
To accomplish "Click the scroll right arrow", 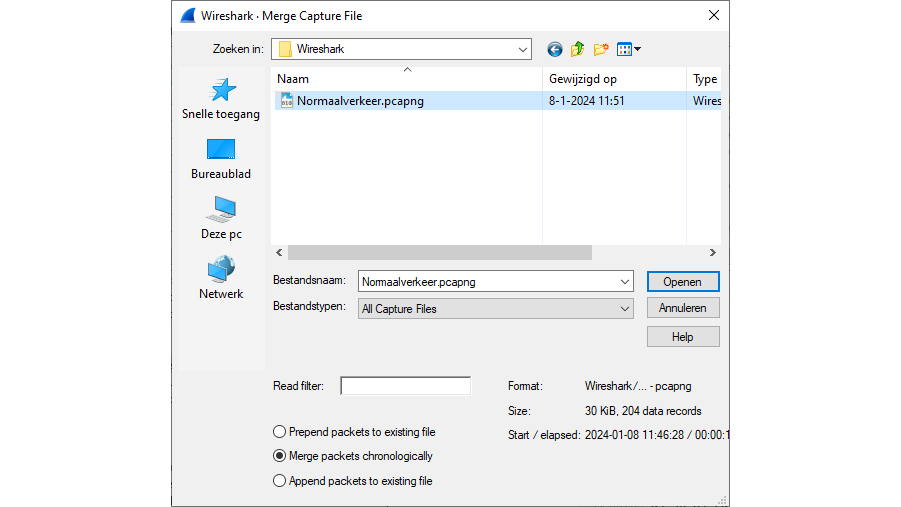I will (713, 252).
